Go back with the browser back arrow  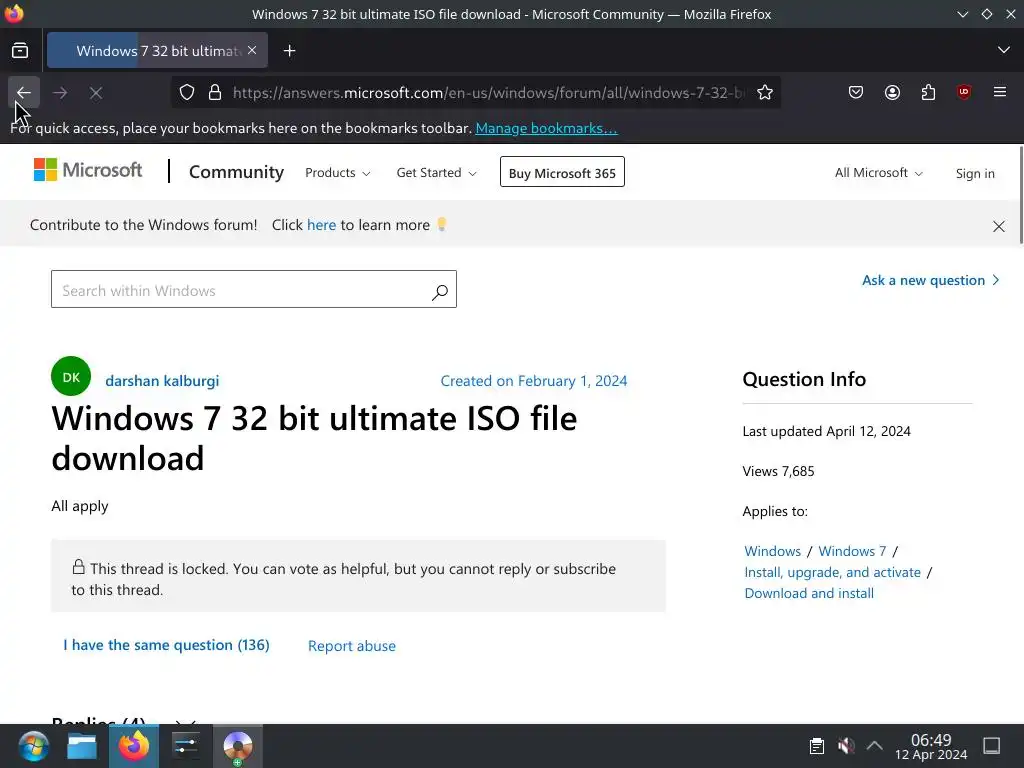24,93
